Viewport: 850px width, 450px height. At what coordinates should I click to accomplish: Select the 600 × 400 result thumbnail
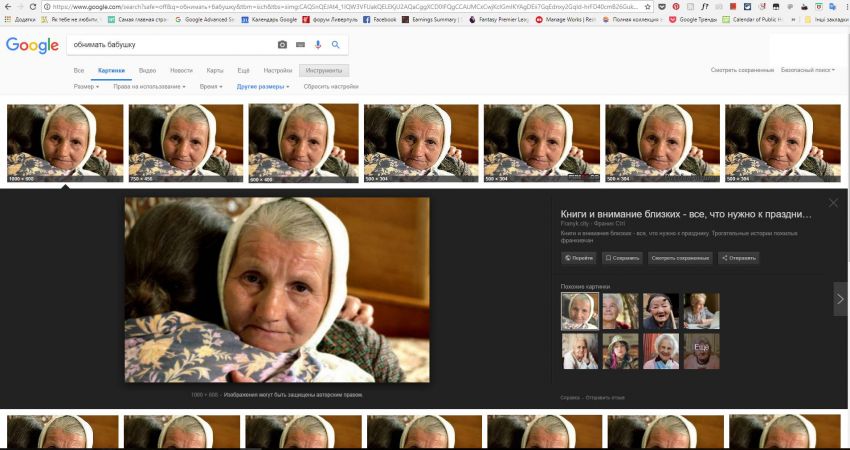point(304,143)
